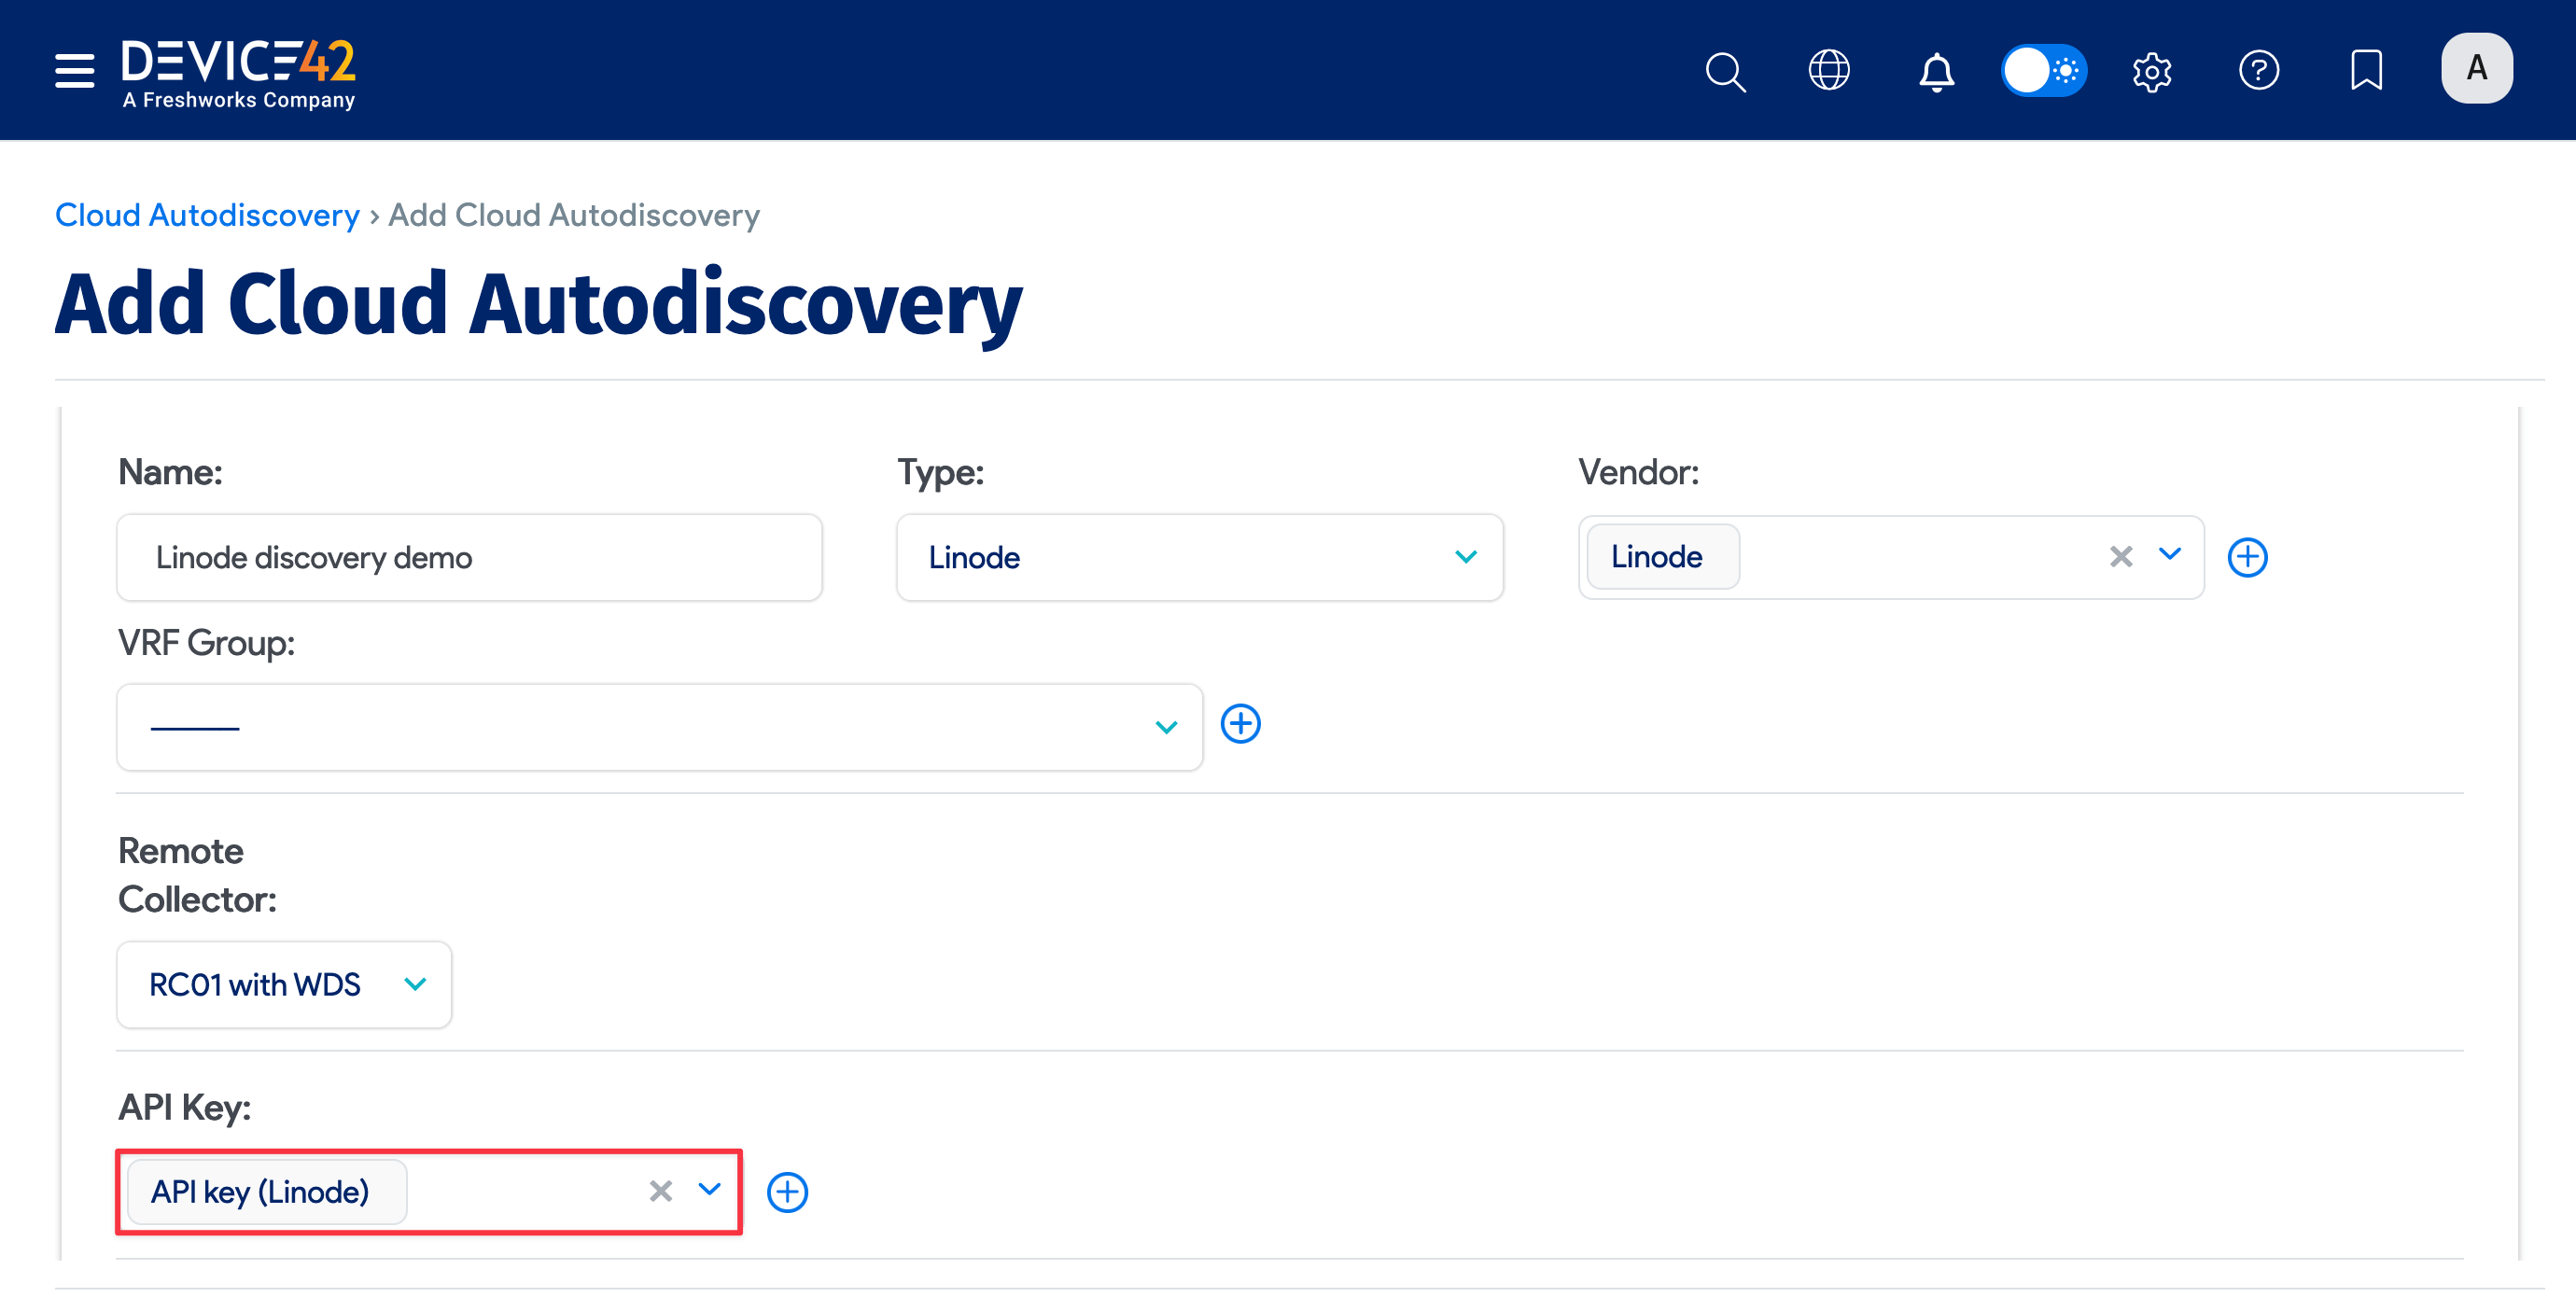
Task: Open the search icon in the top bar
Action: click(x=1726, y=71)
